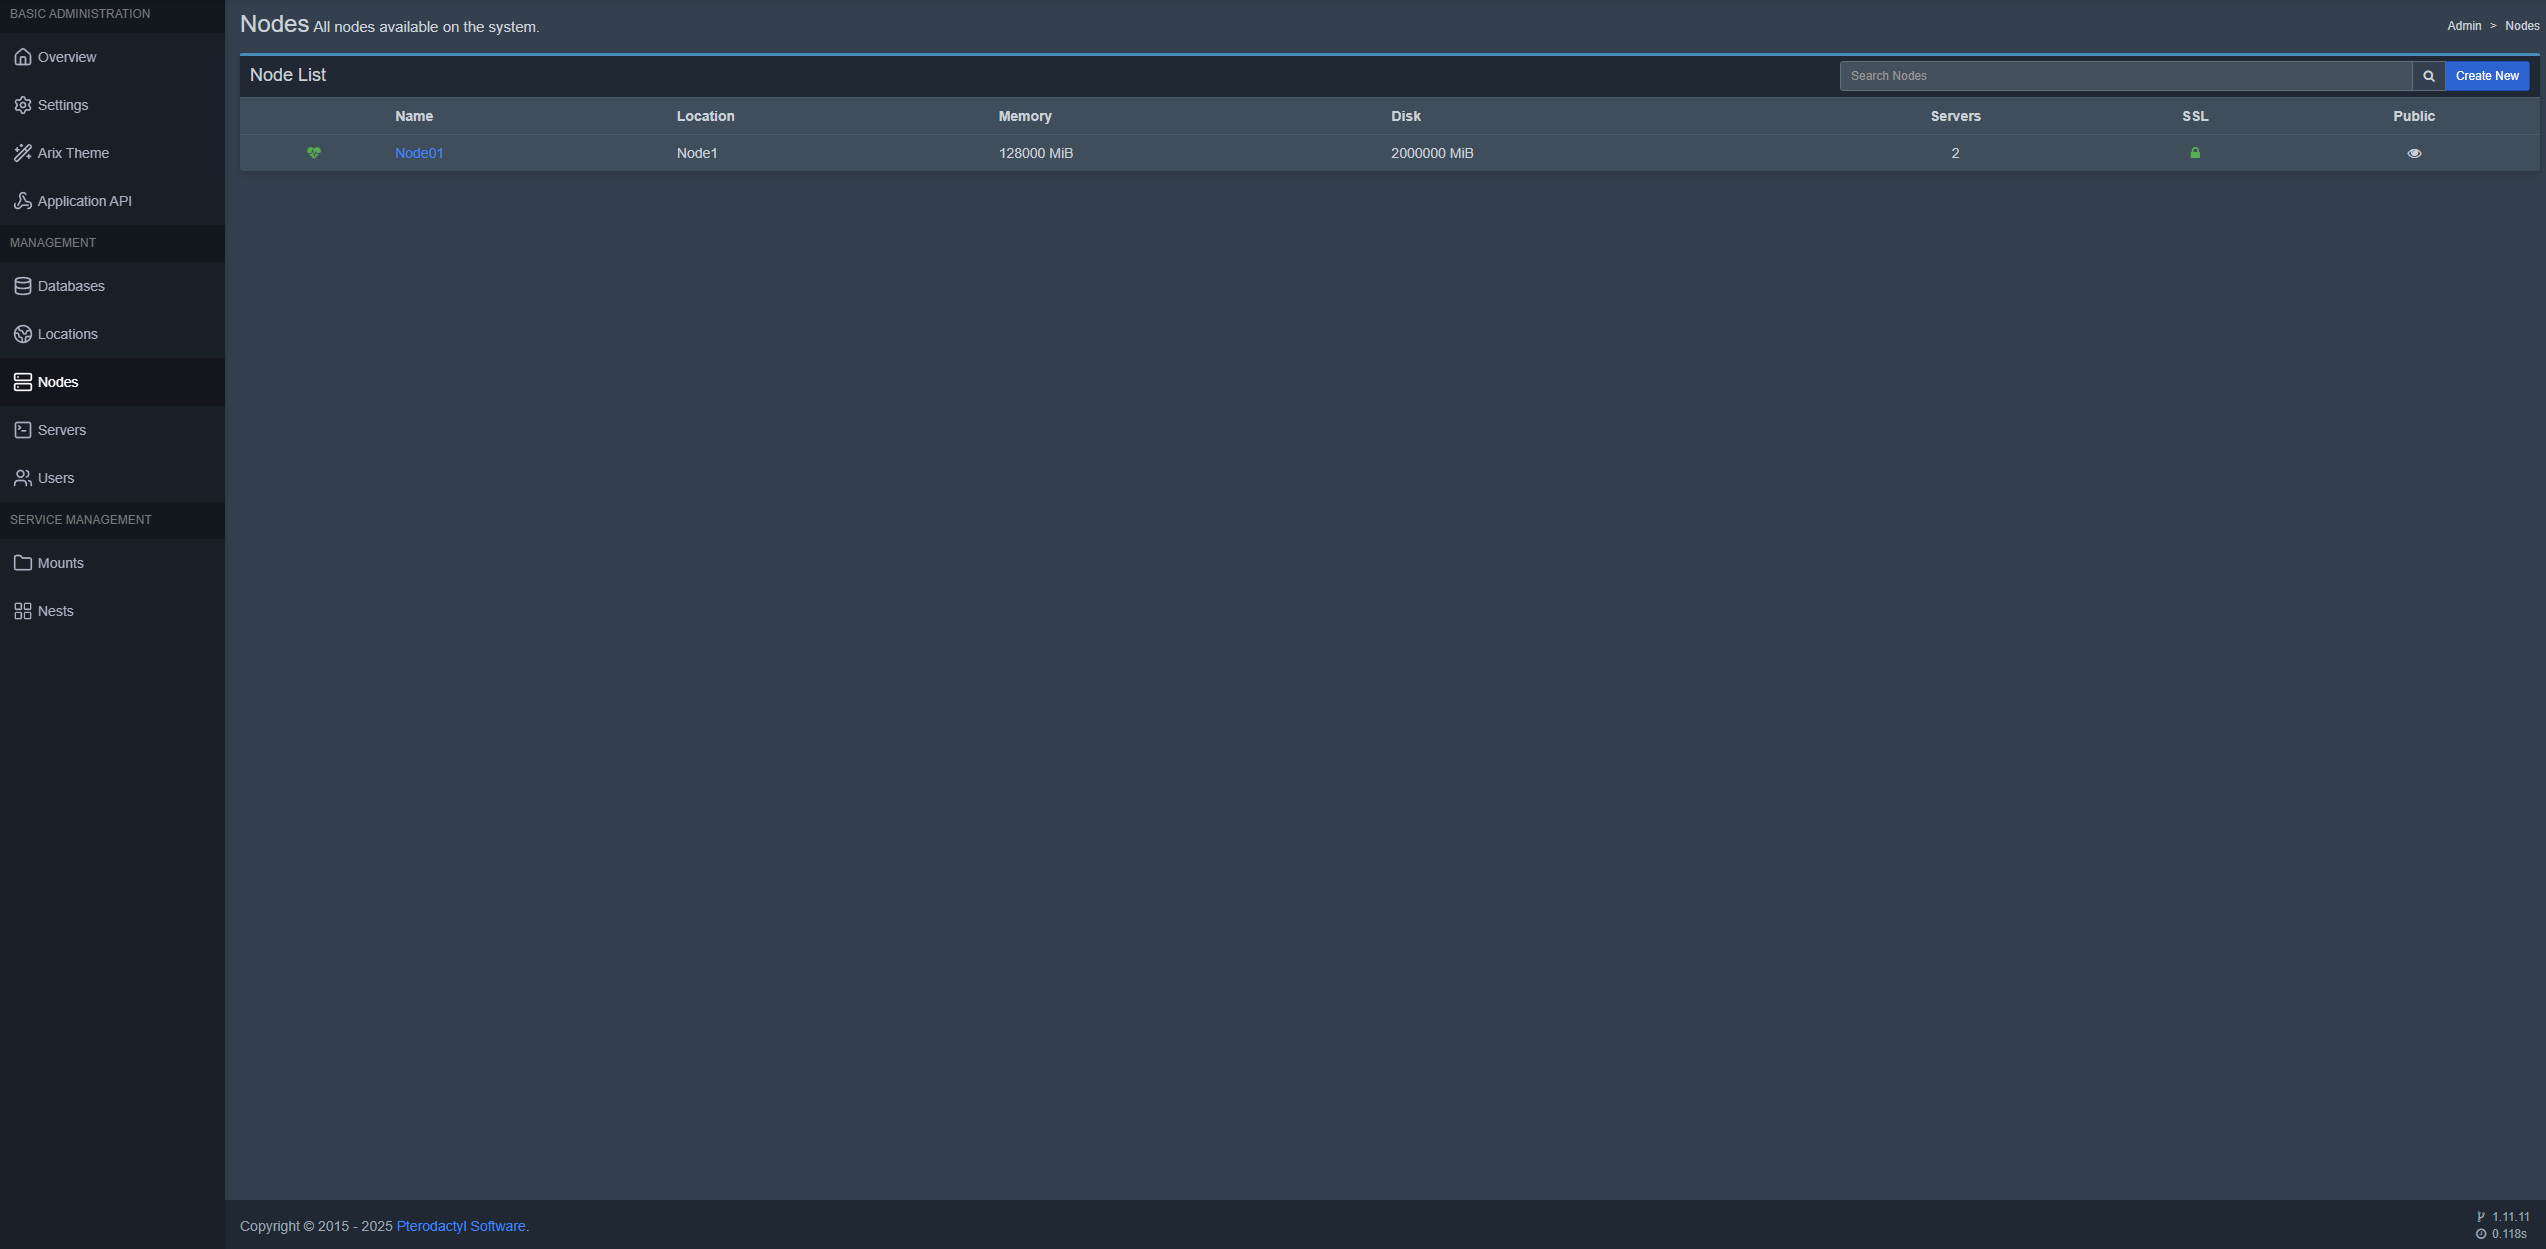Click the Mounts folder icon
2546x1249 pixels.
[x=22, y=563]
